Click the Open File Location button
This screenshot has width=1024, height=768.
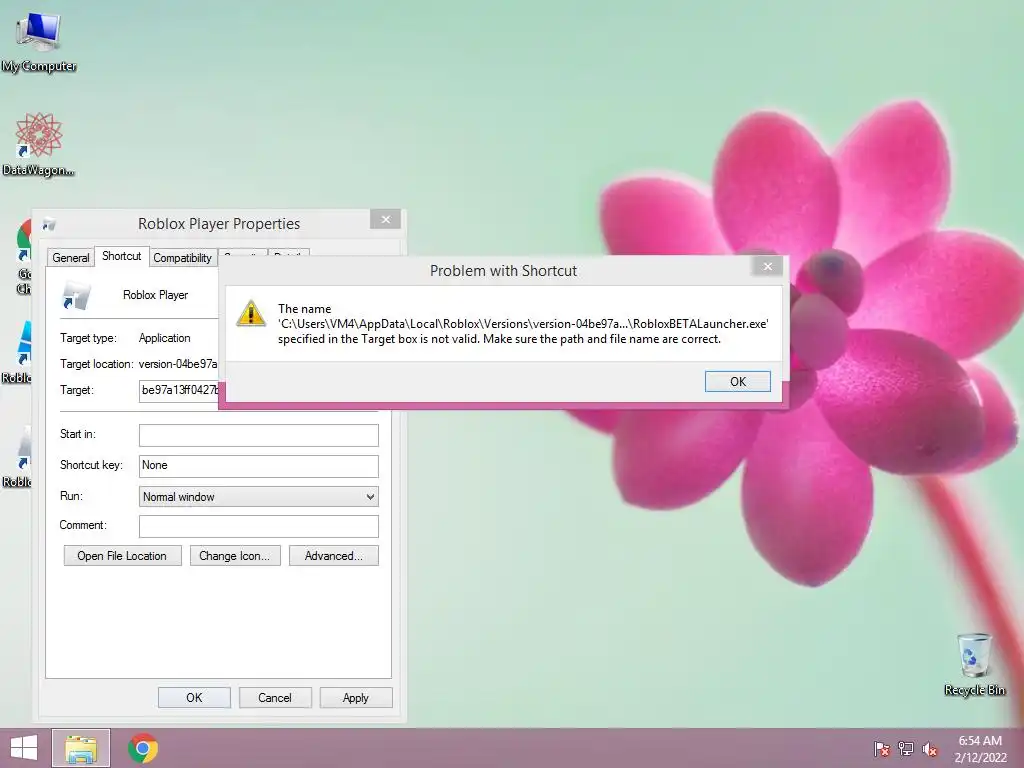[122, 556]
